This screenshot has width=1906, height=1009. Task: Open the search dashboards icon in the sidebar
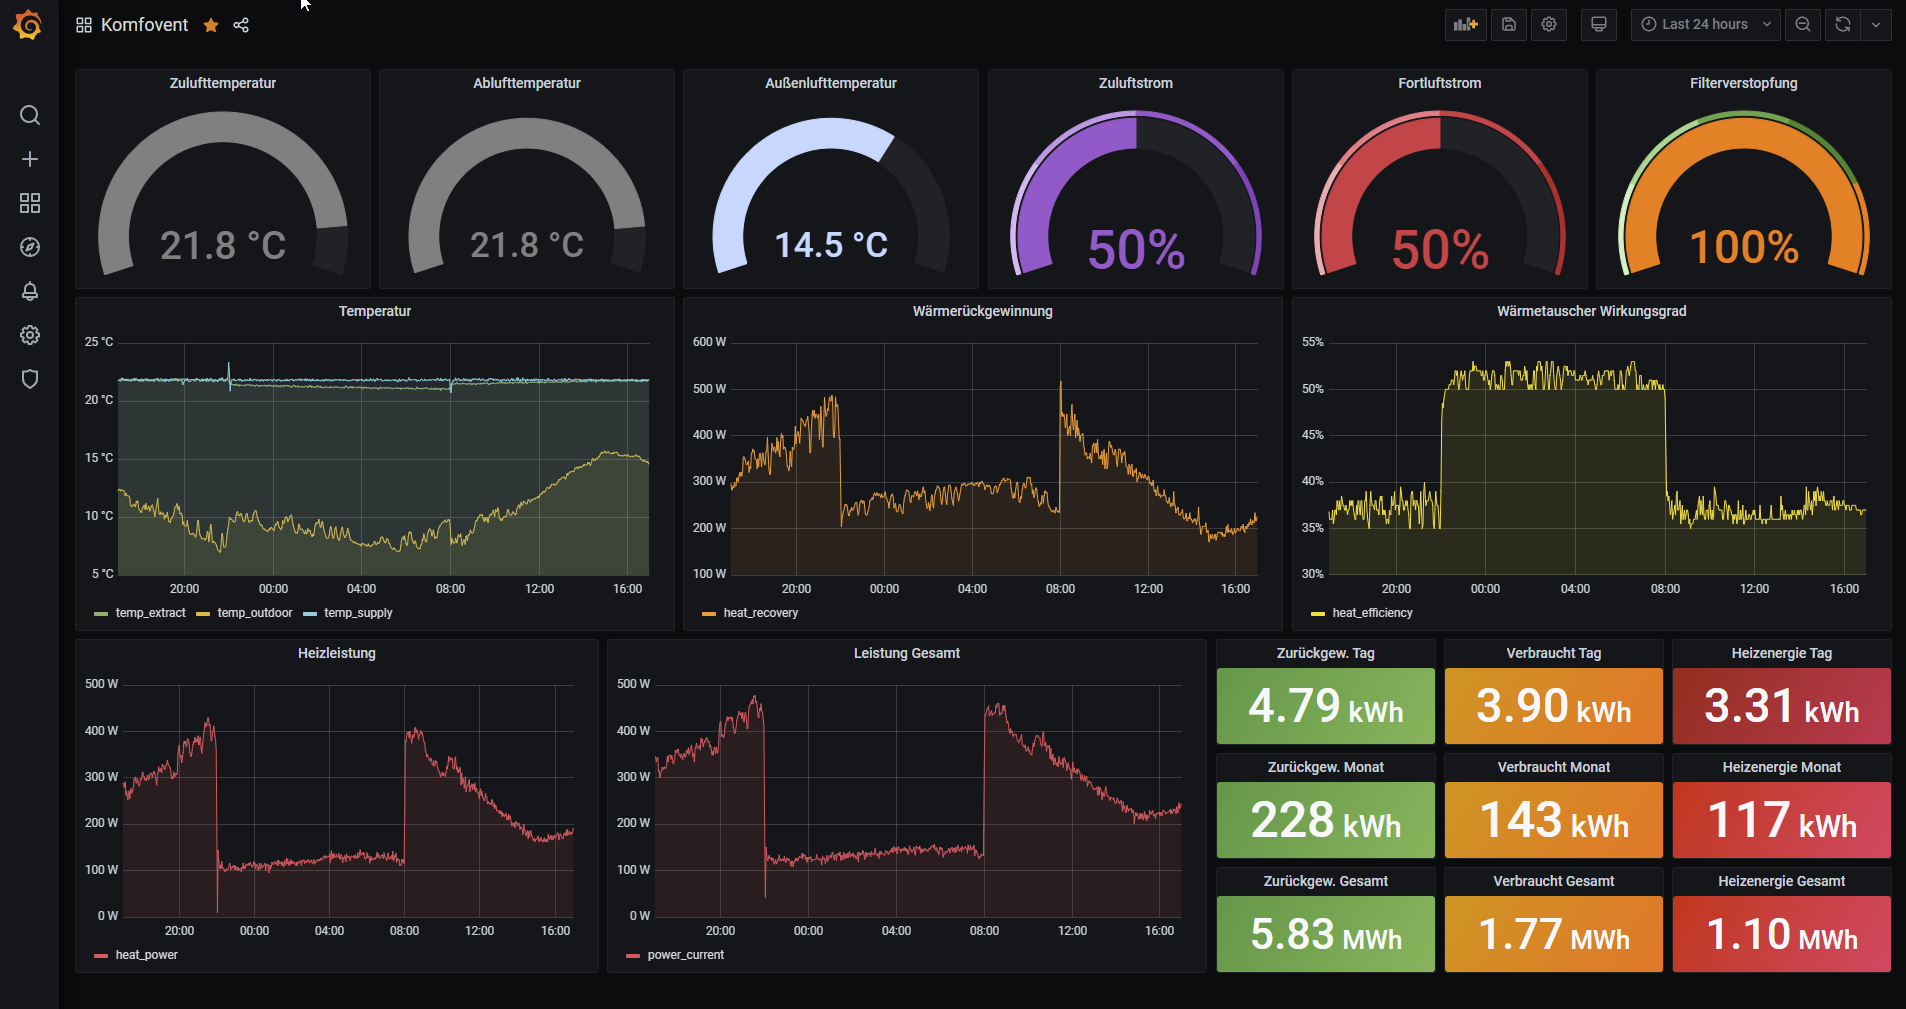[x=30, y=115]
